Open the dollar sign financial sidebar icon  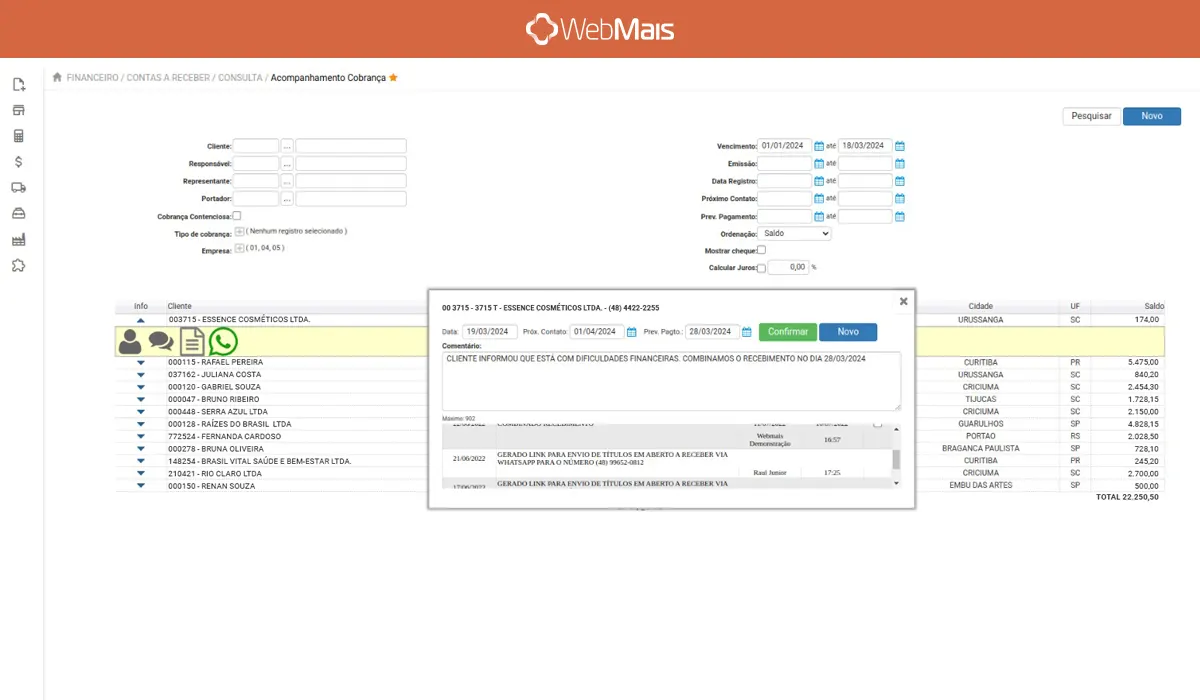tap(18, 161)
